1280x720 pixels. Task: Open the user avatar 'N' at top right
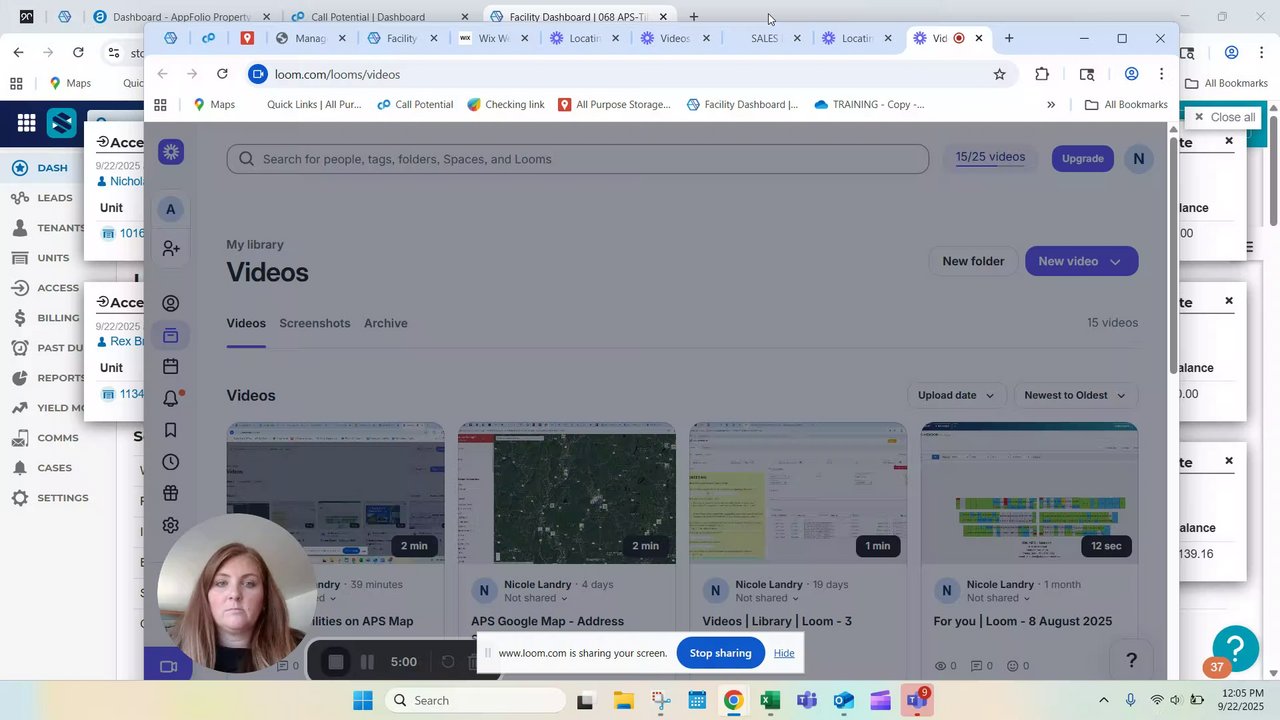(x=1138, y=158)
